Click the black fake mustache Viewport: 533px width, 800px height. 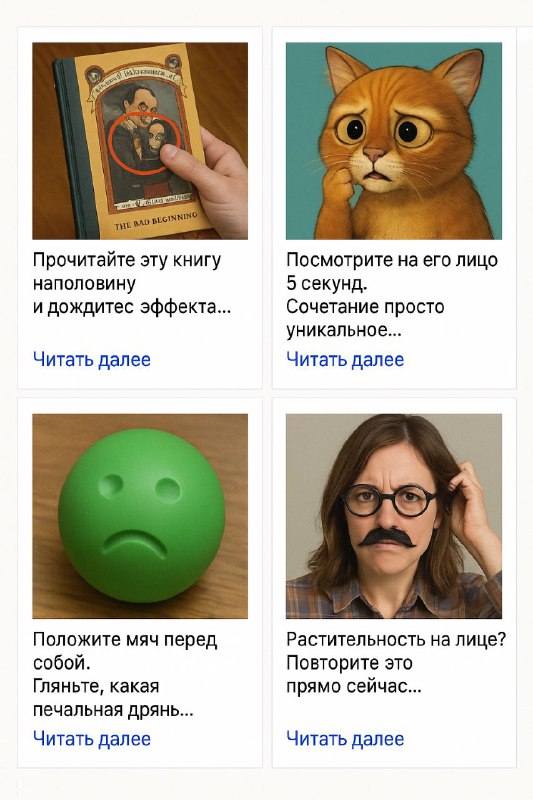click(387, 538)
